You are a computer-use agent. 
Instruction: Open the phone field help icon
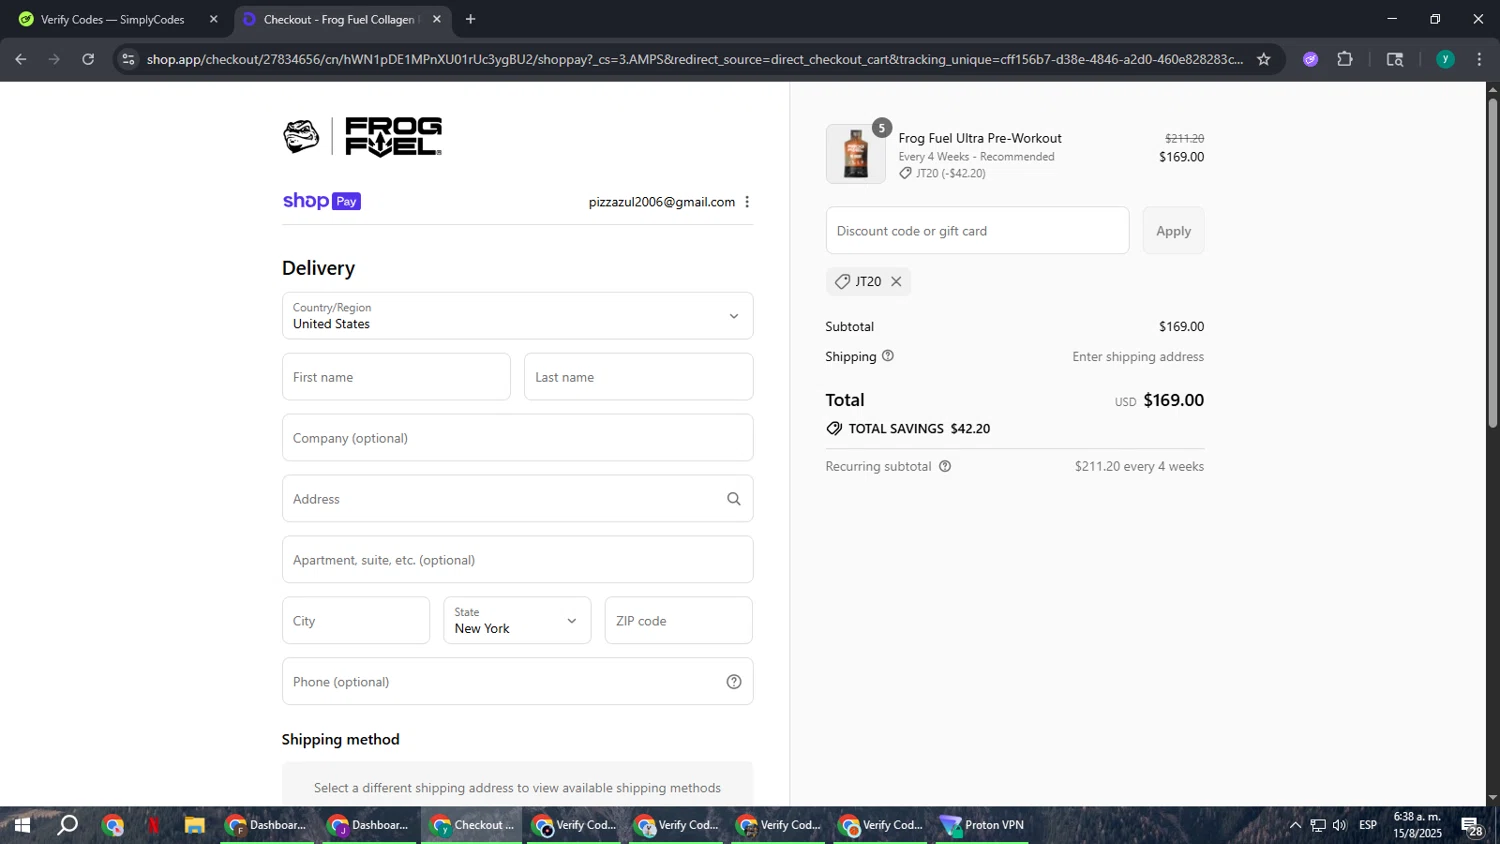(733, 682)
